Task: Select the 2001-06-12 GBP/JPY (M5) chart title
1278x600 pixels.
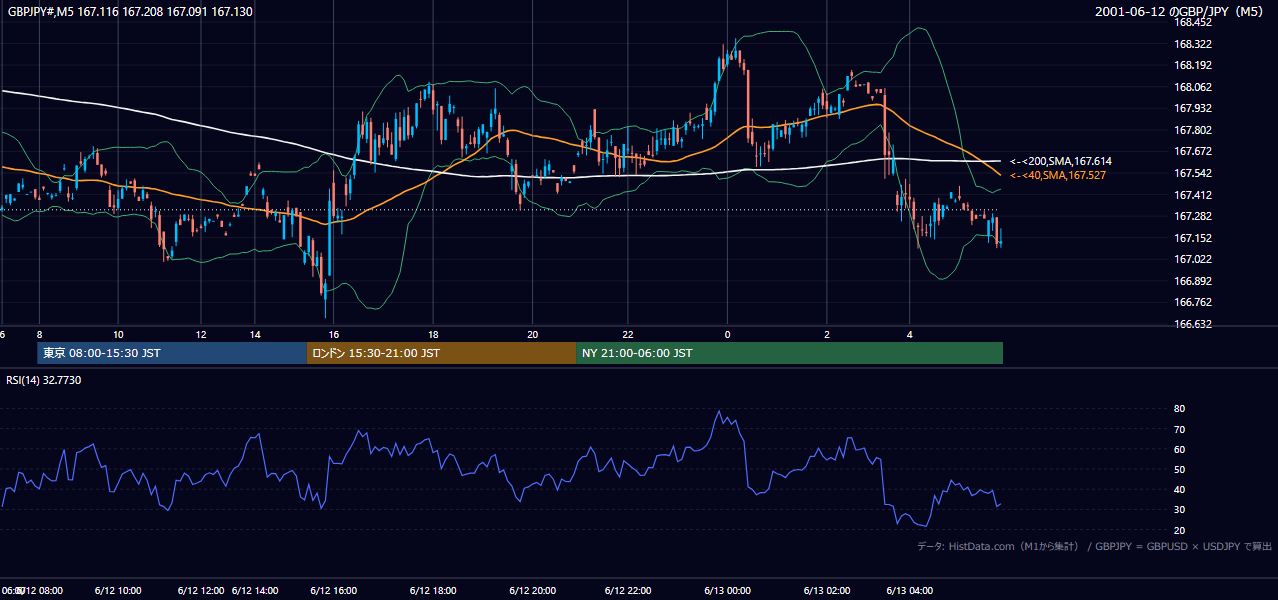Action: coord(1180,12)
